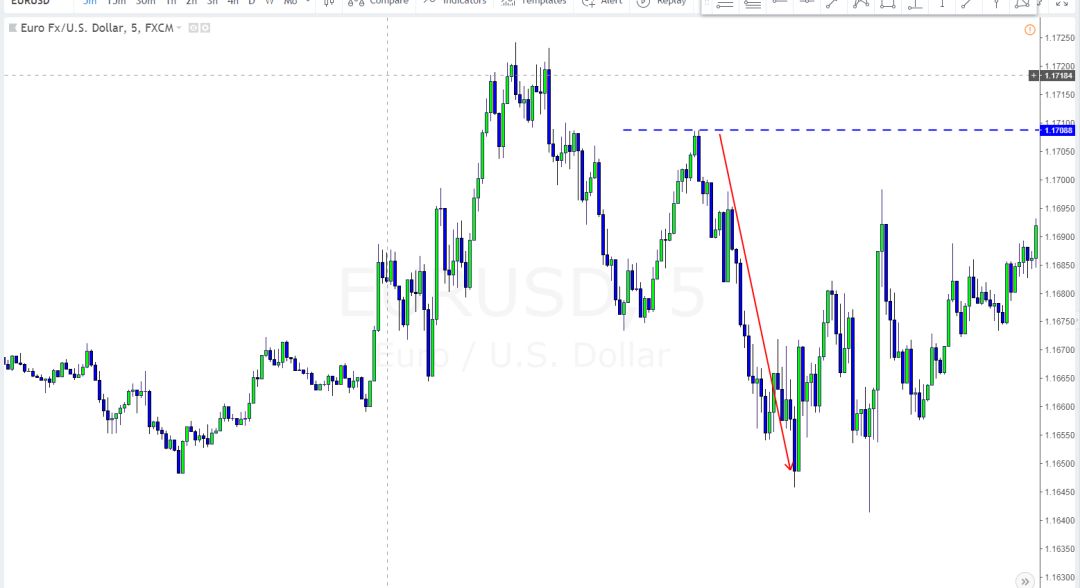Screen dimensions: 1080x588
Task: Create an Alert from toolbar
Action: click(x=602, y=3)
